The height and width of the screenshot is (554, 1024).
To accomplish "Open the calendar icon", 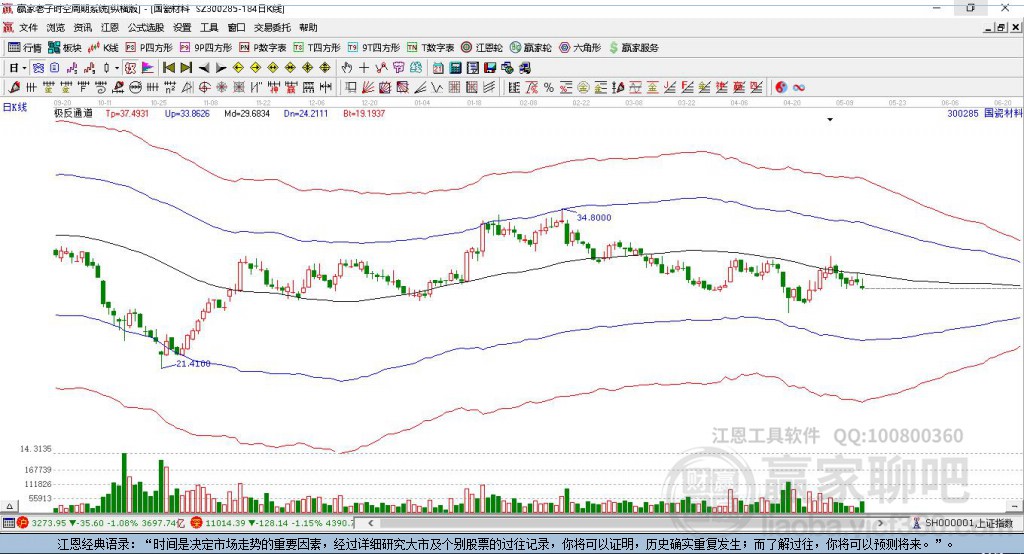I will (438, 68).
